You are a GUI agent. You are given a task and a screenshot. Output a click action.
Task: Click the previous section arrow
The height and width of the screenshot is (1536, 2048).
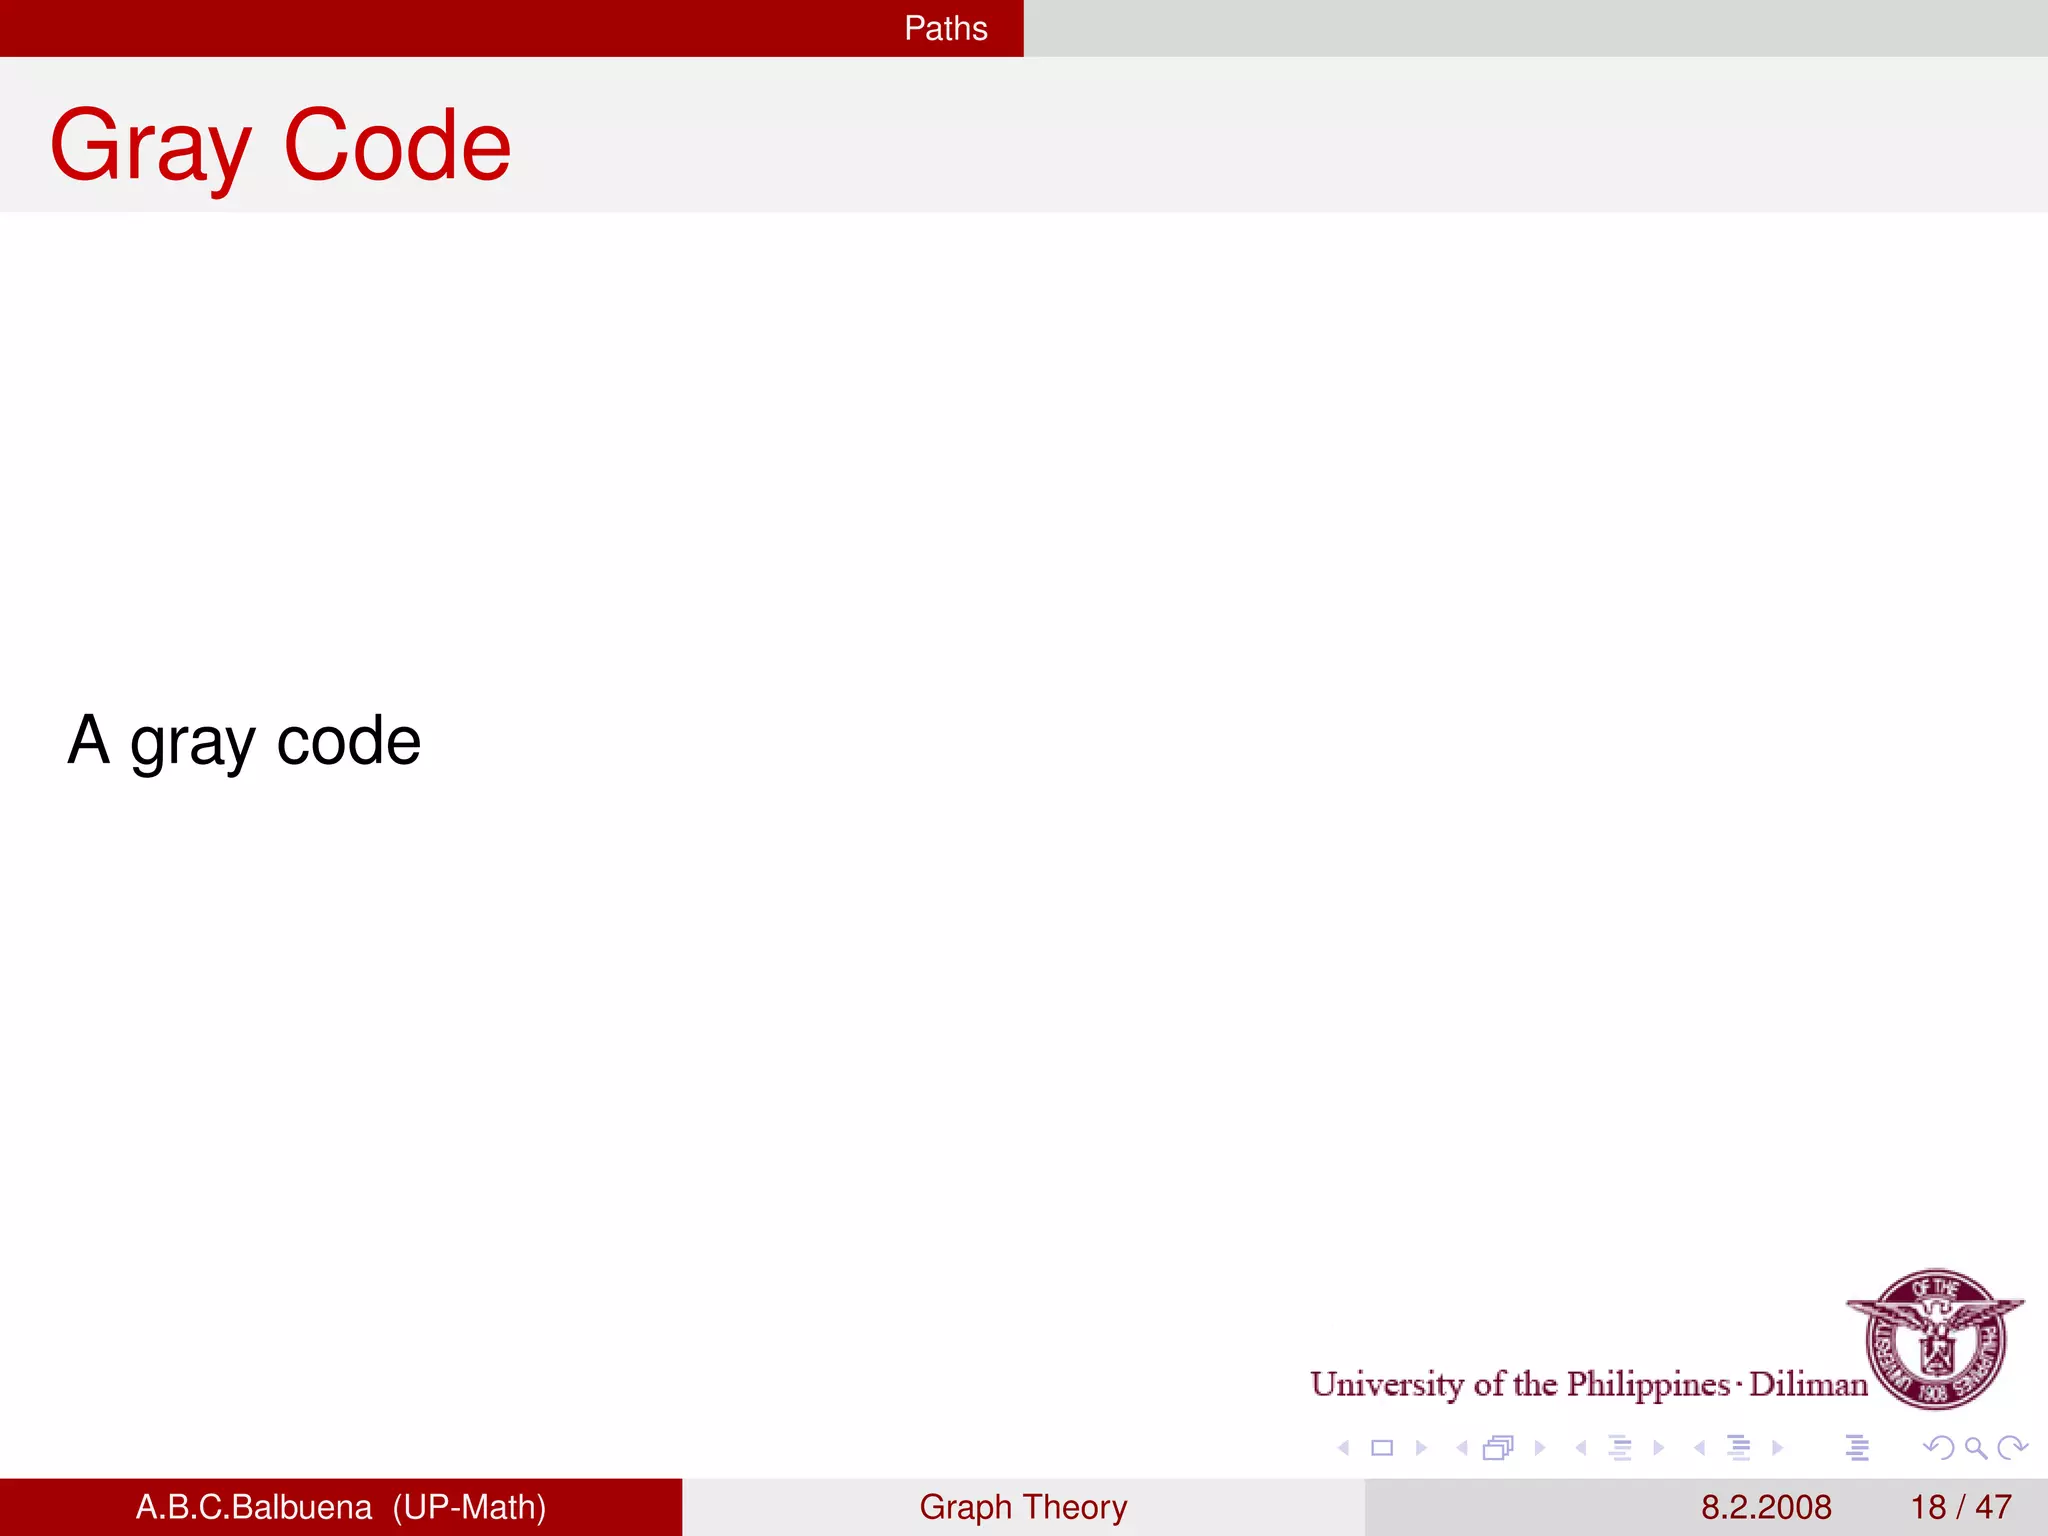pos(1700,1447)
